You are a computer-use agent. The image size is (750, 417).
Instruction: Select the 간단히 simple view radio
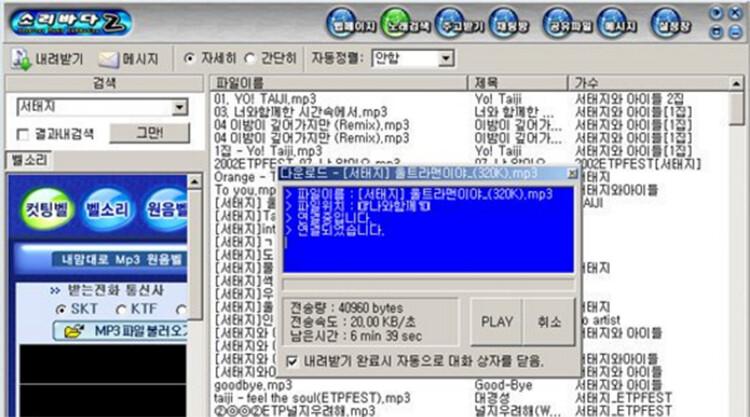pyautogui.click(x=249, y=59)
